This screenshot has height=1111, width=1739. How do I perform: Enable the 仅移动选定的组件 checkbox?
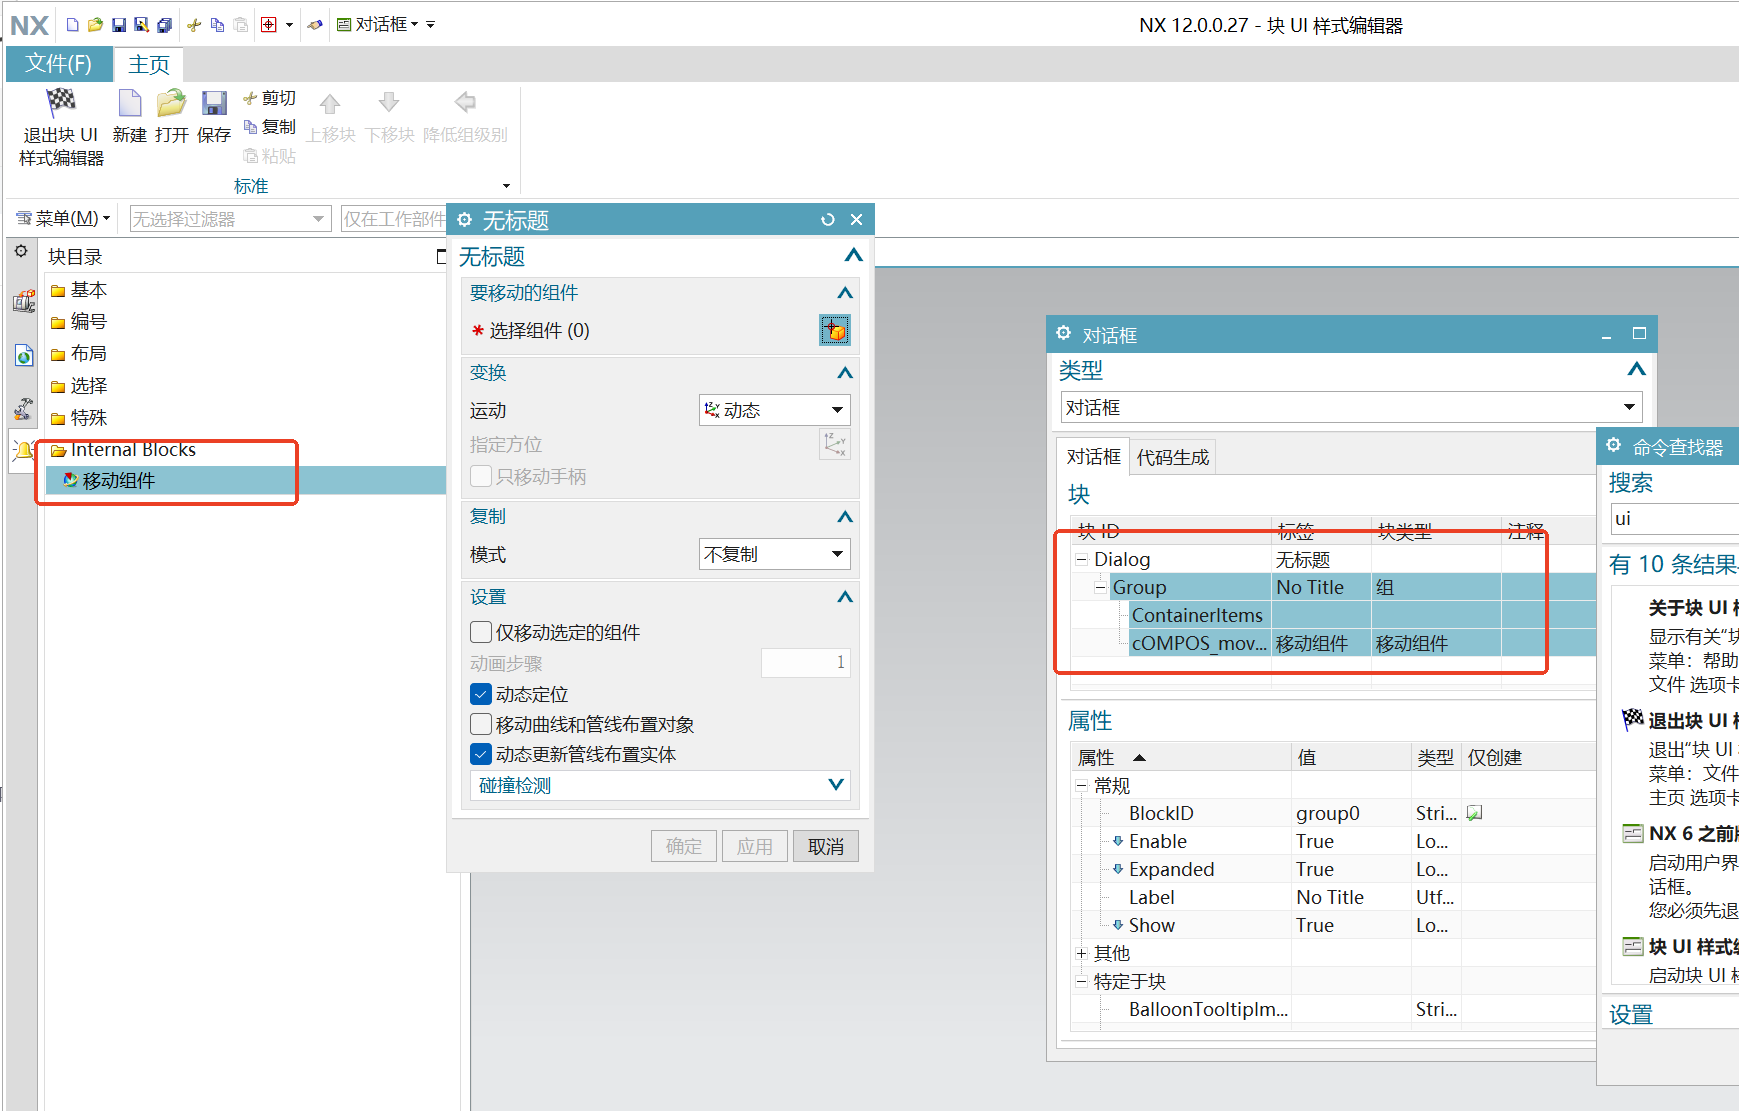[481, 631]
